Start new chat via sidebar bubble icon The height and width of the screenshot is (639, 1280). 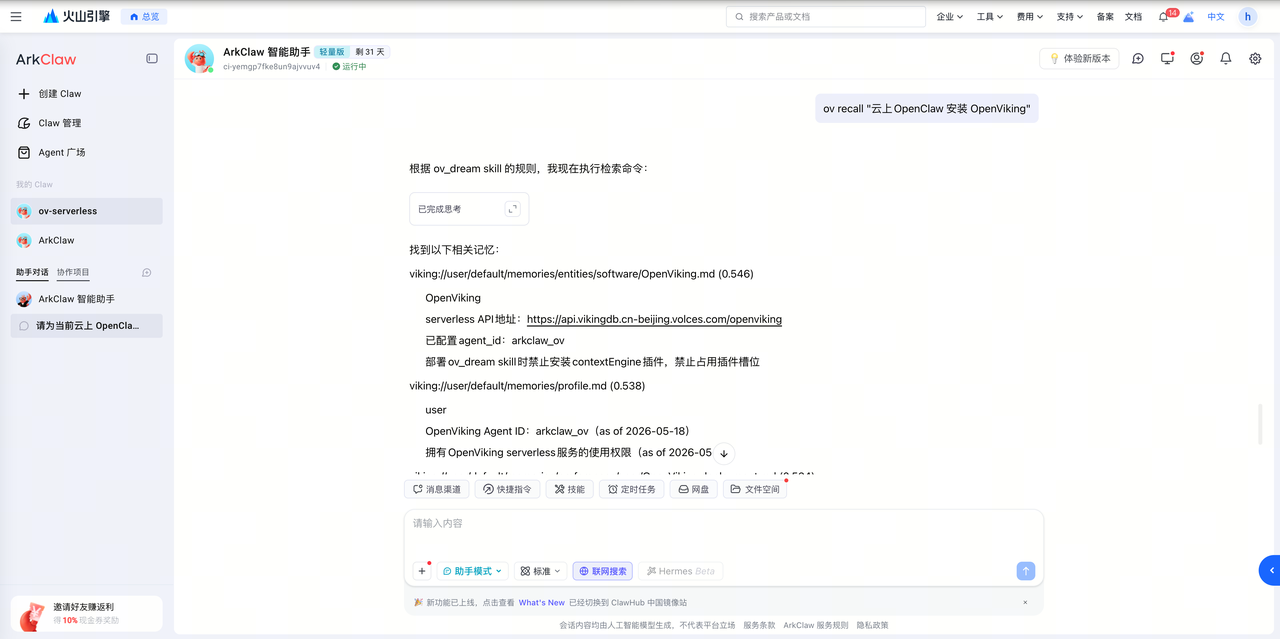[147, 272]
